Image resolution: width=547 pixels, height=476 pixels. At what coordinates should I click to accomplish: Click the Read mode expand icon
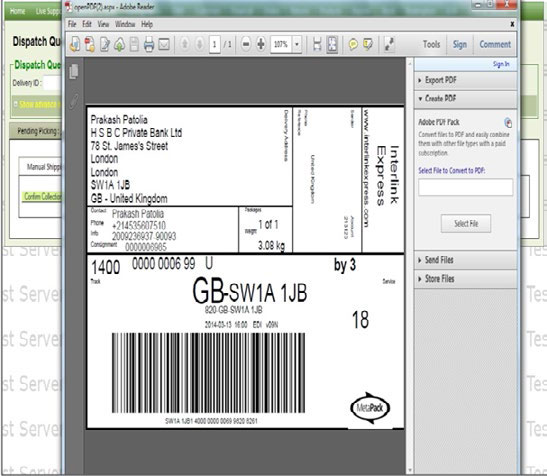click(x=389, y=44)
